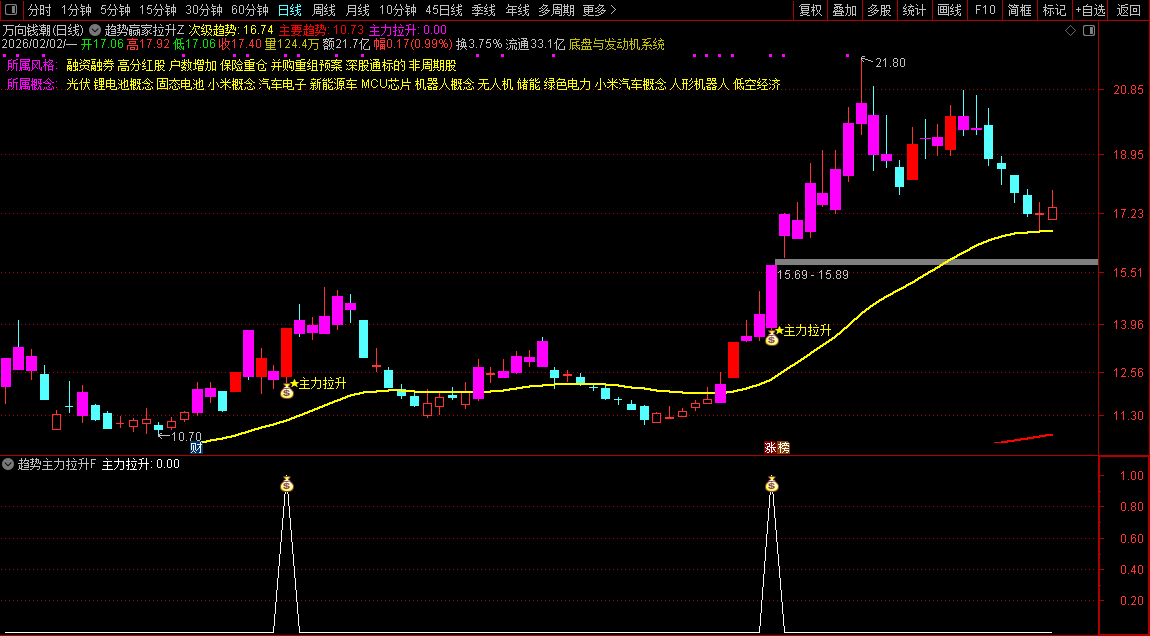Click the 简框 button
Image resolution: width=1150 pixels, height=636 pixels.
(1019, 10)
